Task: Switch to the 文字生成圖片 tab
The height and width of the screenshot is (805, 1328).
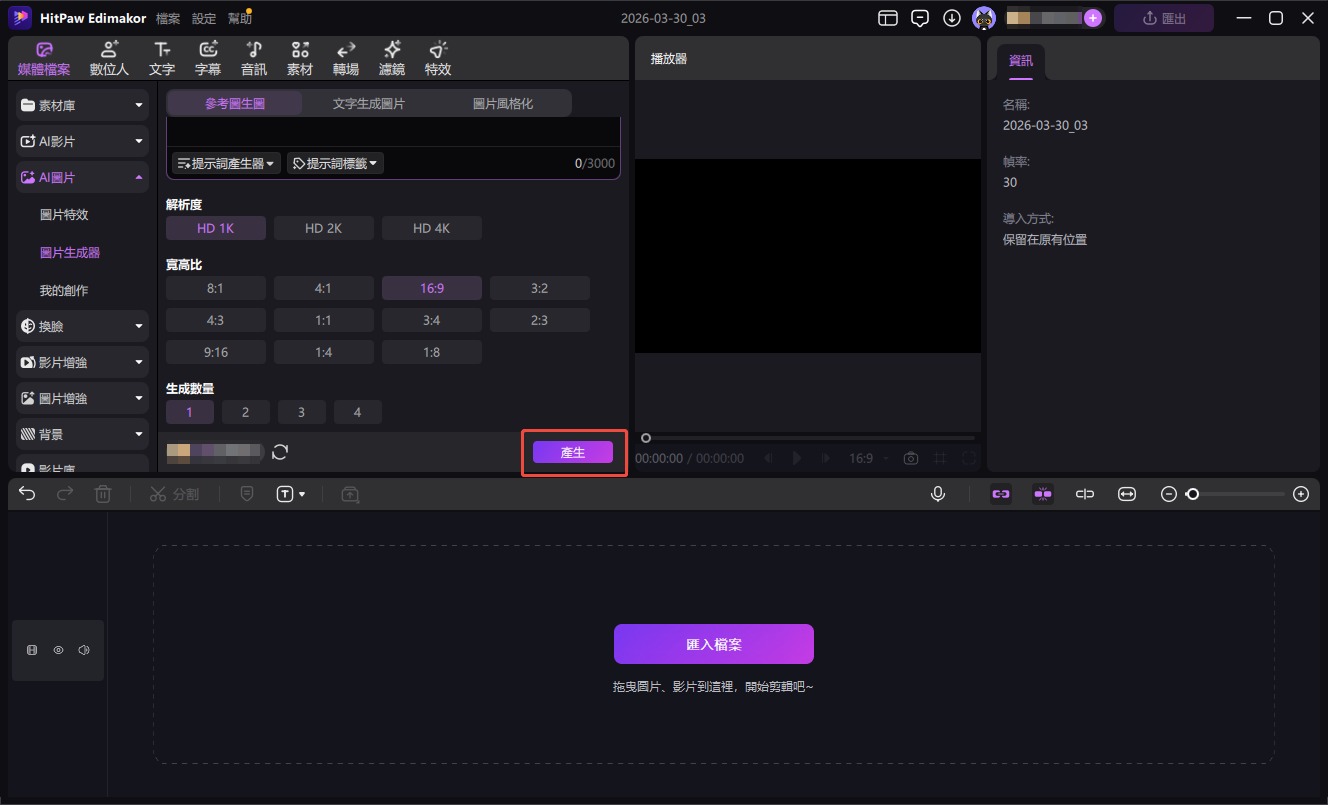Action: pos(369,103)
